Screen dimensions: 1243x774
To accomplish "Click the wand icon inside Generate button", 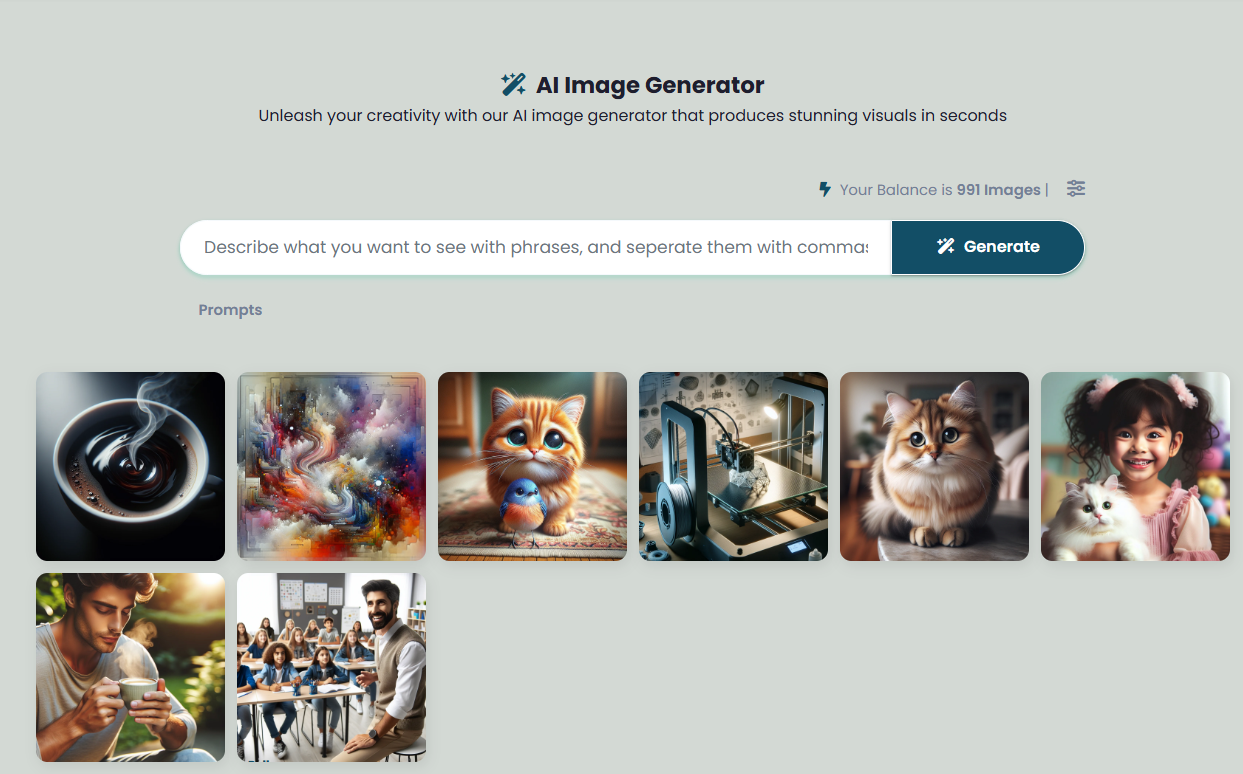I will (x=946, y=246).
